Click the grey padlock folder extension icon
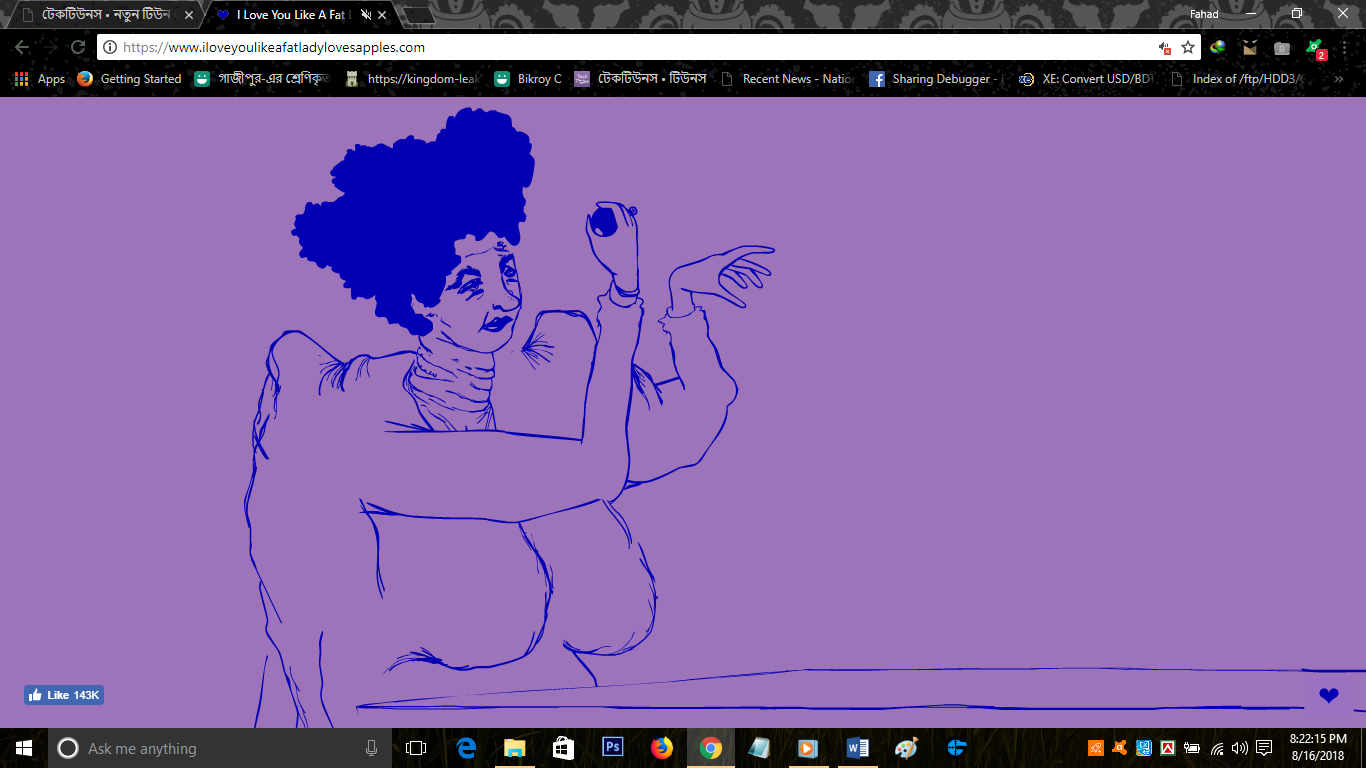This screenshot has height=768, width=1366. pyautogui.click(x=1282, y=47)
